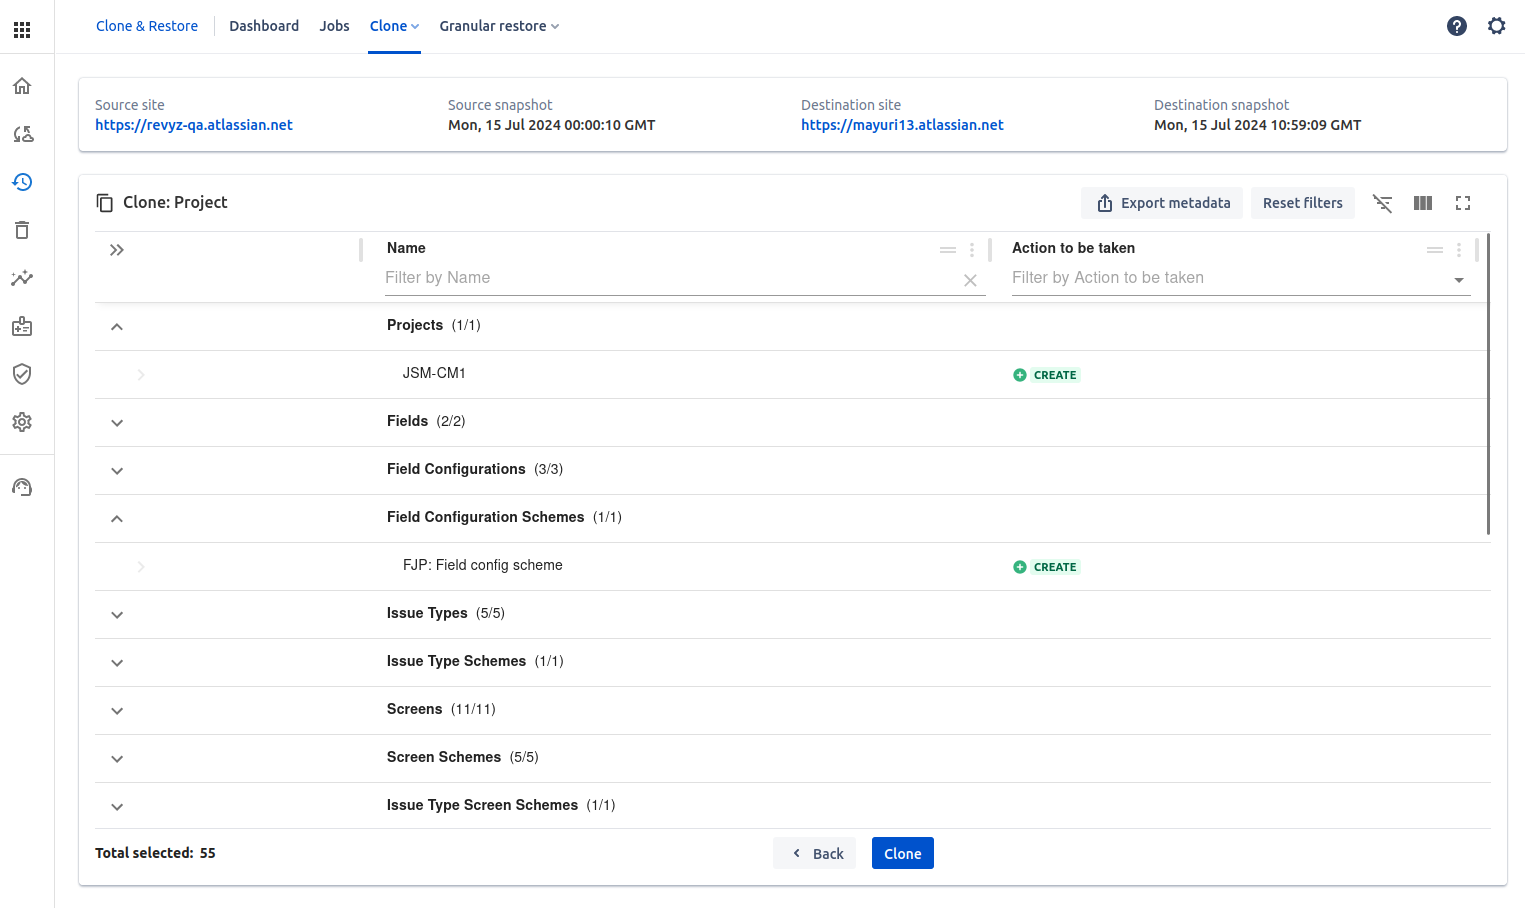Open the shield security icon
Screen dimensions: 1525x908
pos(22,374)
